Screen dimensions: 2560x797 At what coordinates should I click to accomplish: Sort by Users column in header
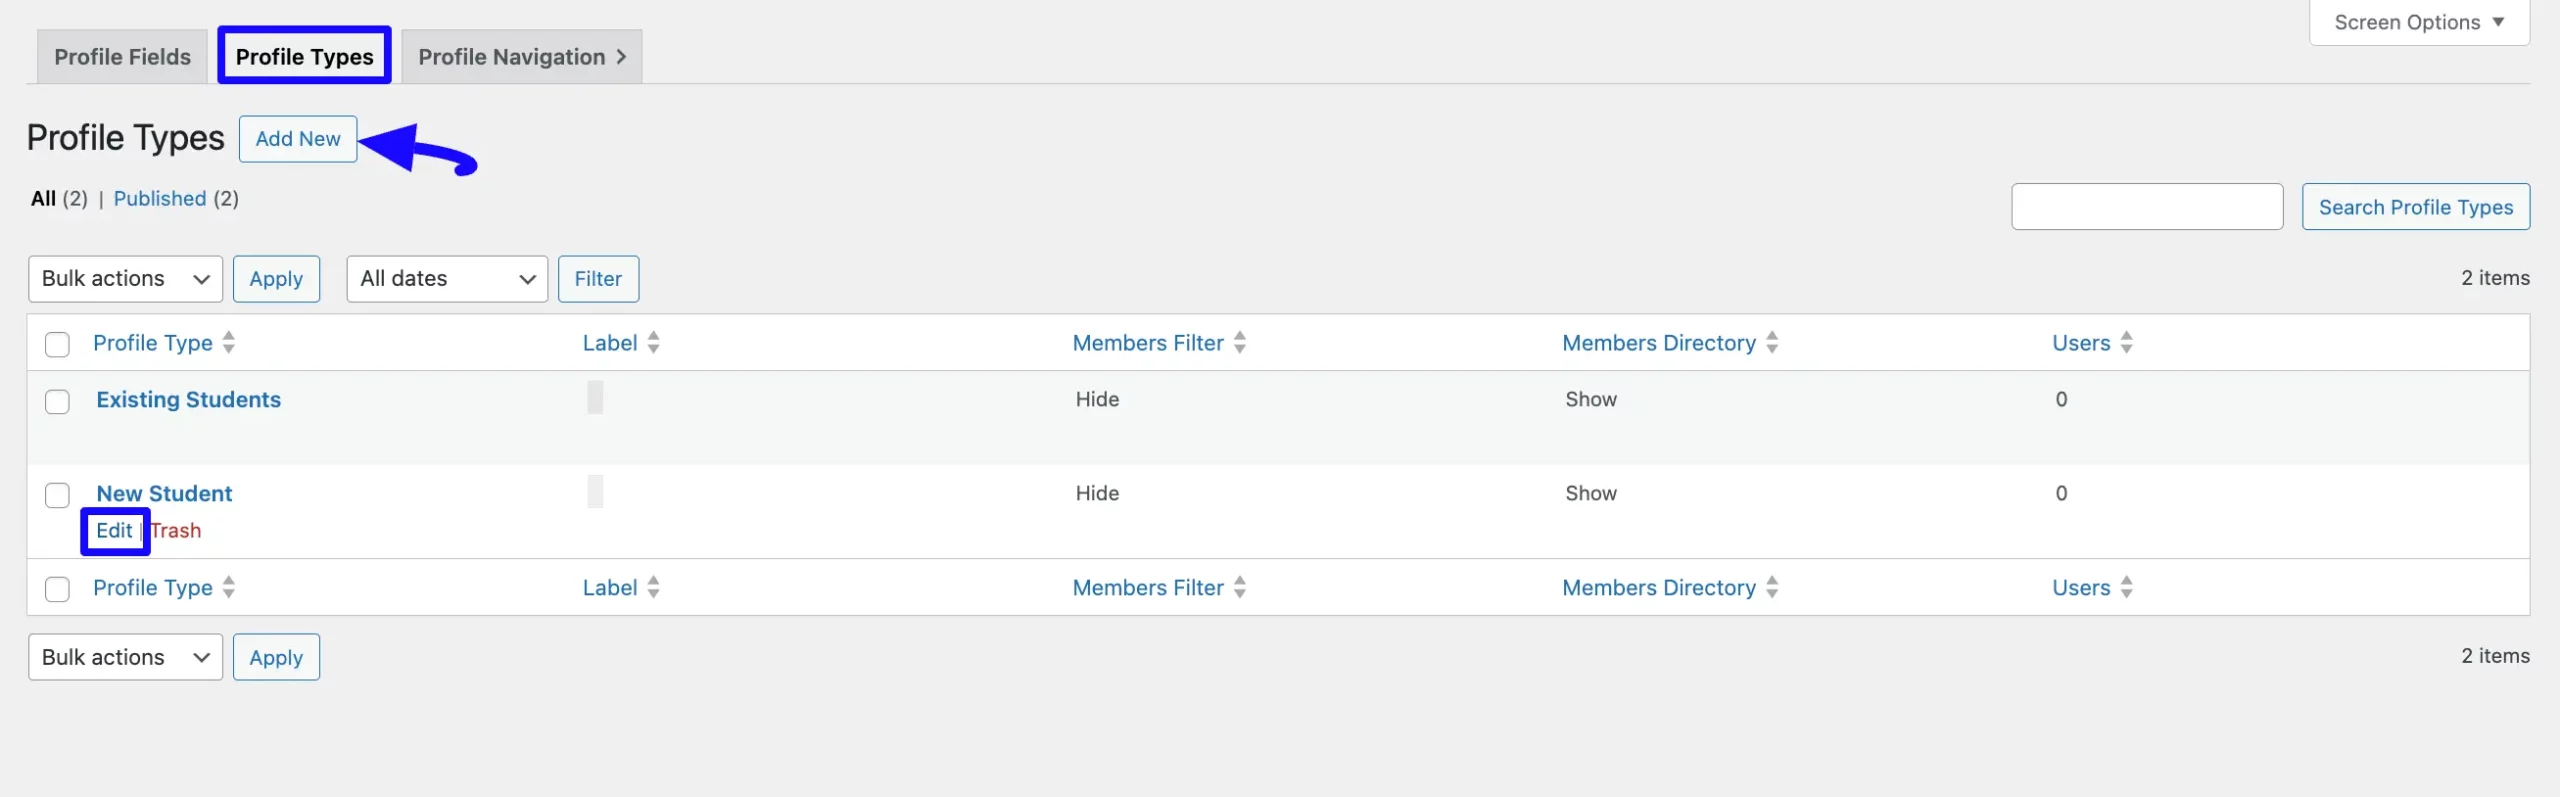click(2081, 343)
